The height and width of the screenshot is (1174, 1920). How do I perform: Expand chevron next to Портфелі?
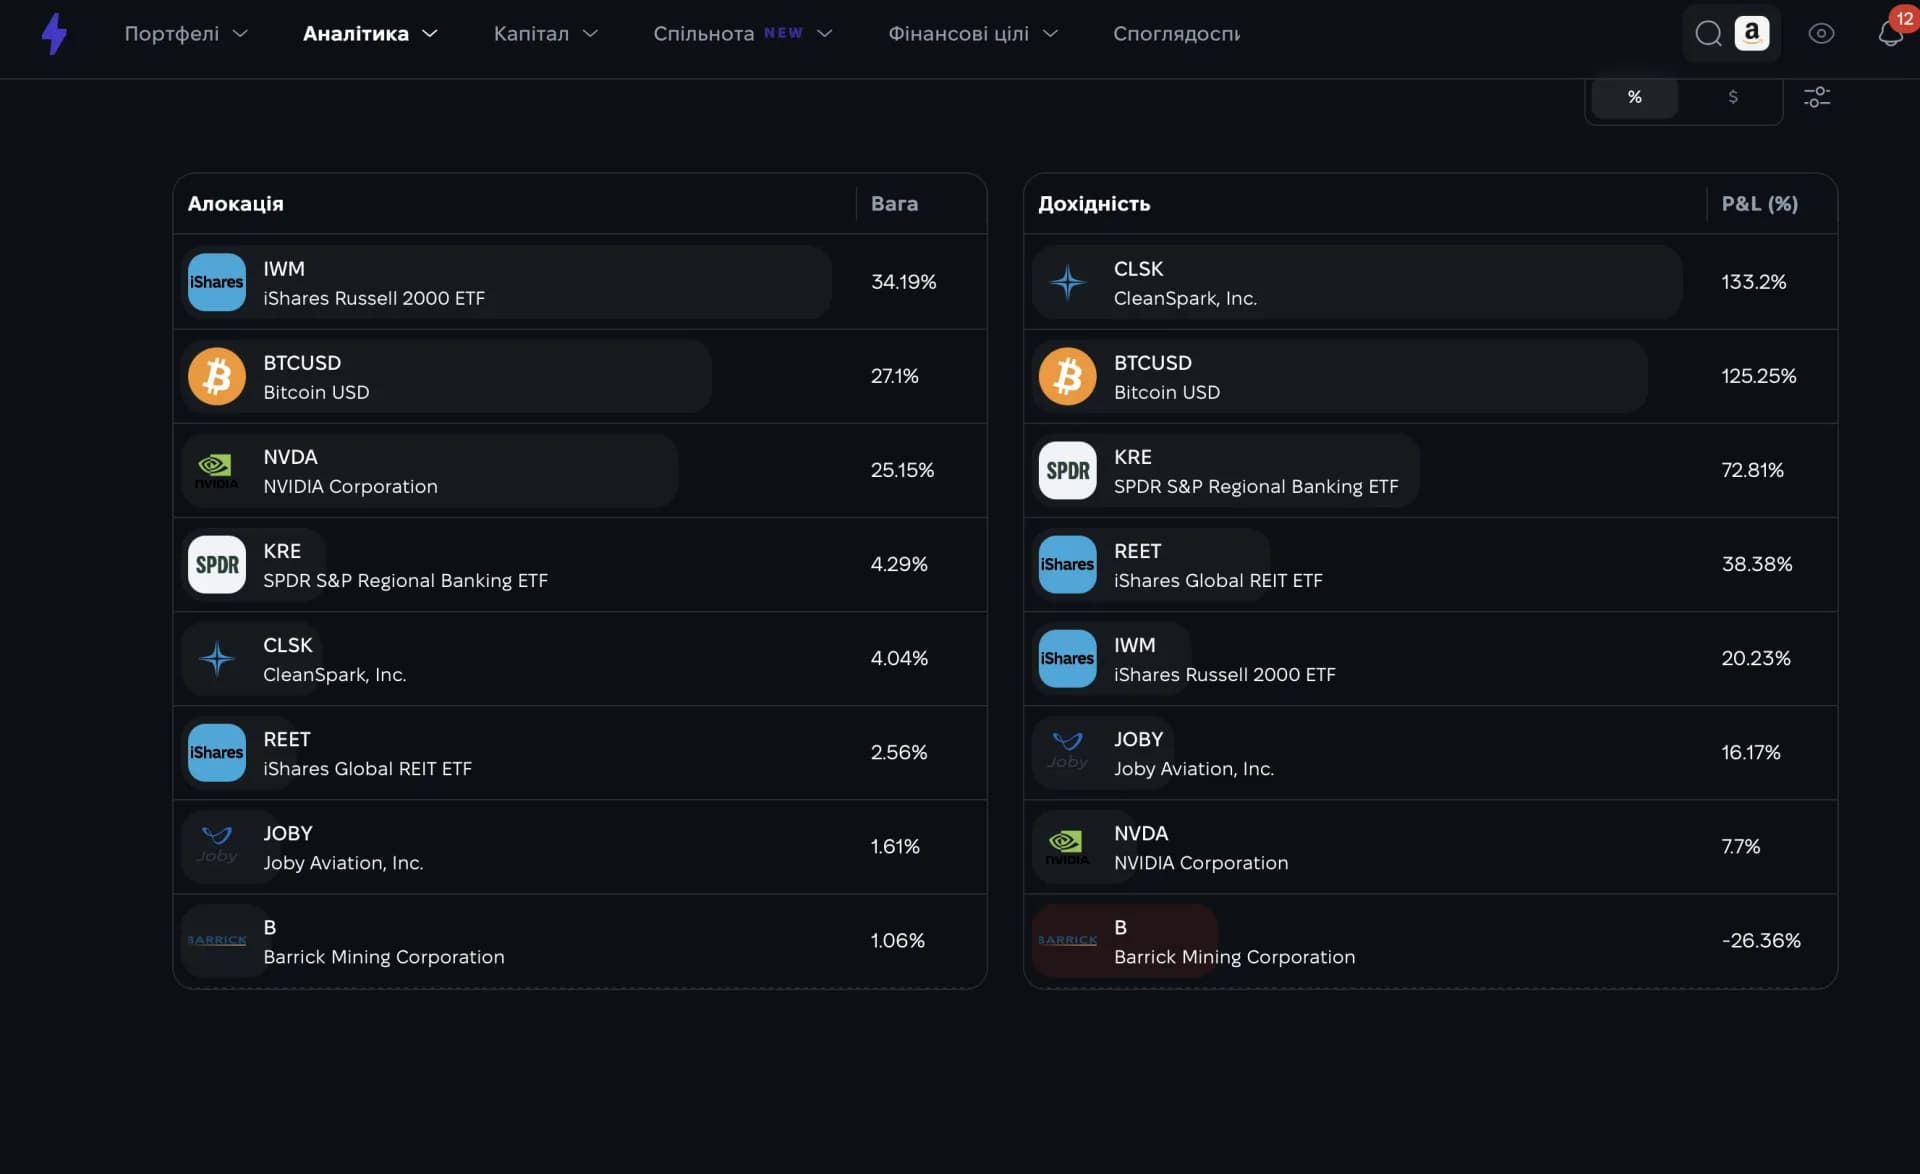[x=240, y=33]
